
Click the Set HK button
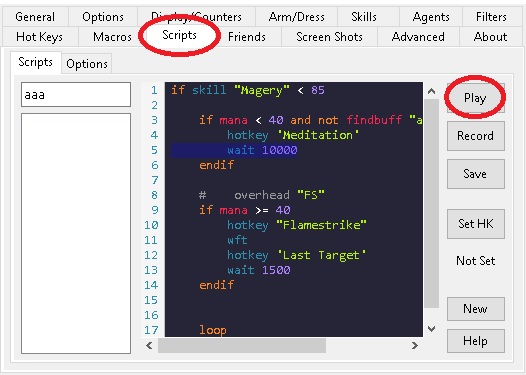[x=475, y=224]
